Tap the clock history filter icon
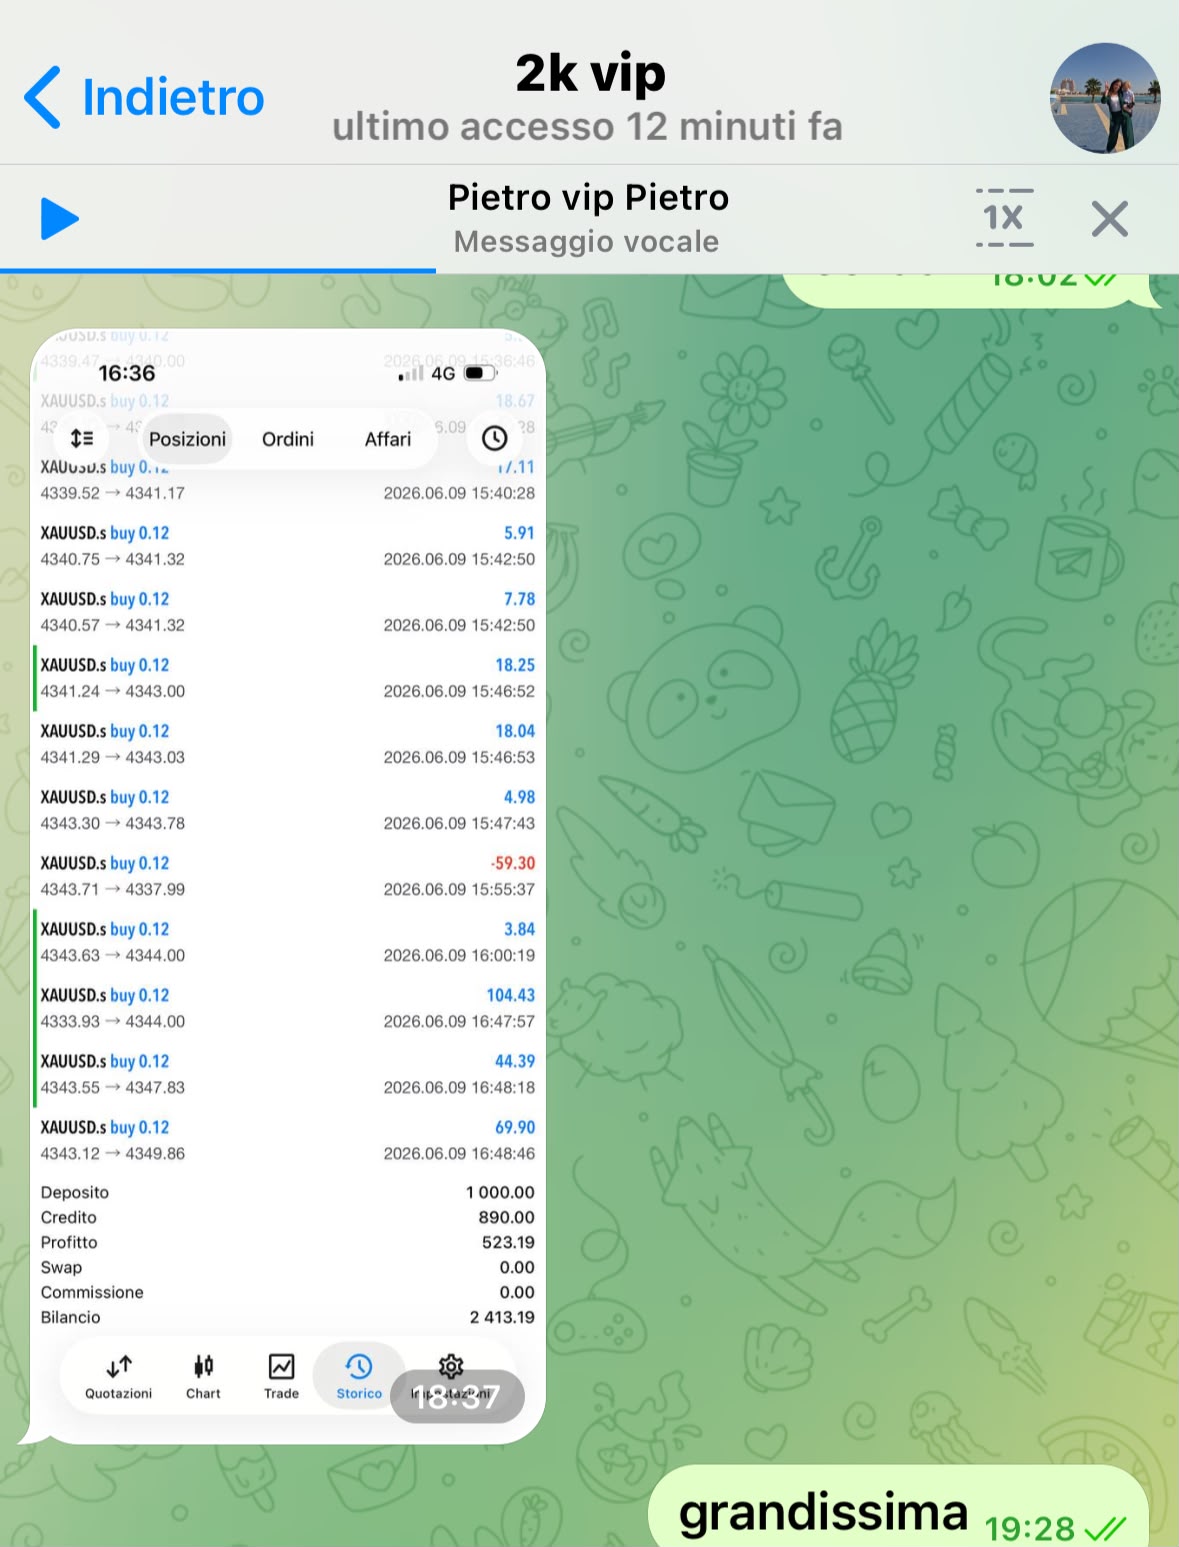This screenshot has width=1179, height=1547. pos(495,438)
